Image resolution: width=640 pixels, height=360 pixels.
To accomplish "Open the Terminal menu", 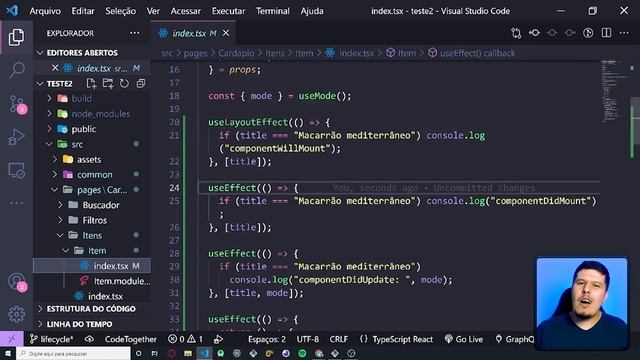I will 273,11.
